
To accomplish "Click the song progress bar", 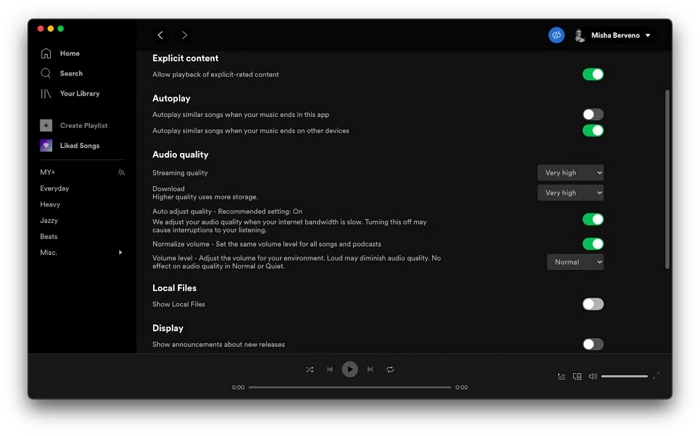I will tap(350, 387).
